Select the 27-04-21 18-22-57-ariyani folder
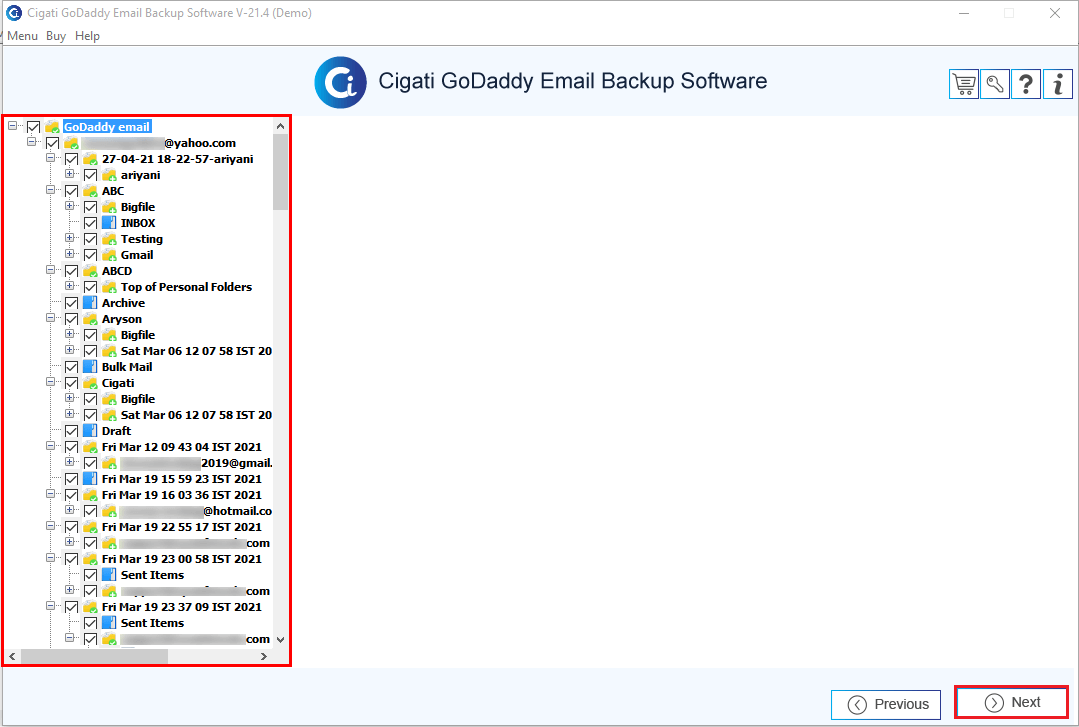This screenshot has height=727, width=1079. [x=178, y=159]
